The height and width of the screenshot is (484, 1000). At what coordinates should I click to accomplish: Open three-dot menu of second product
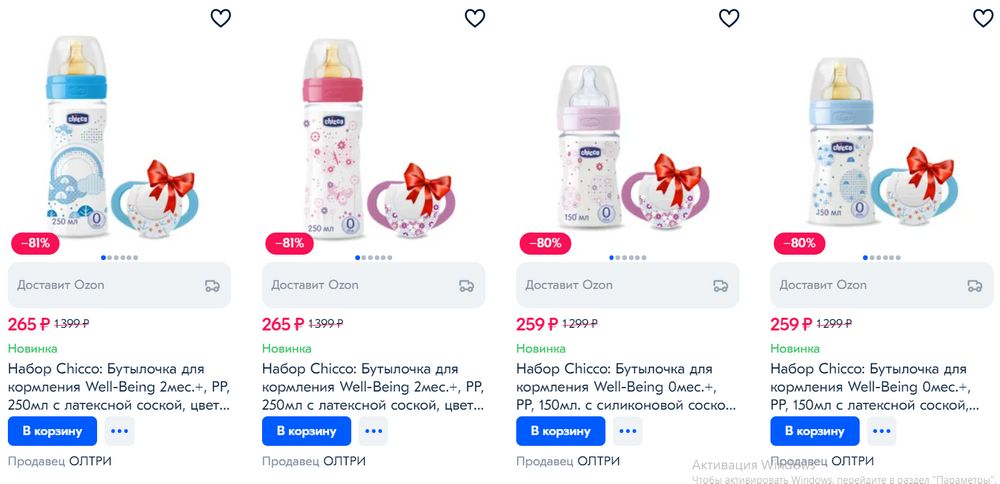coord(373,431)
